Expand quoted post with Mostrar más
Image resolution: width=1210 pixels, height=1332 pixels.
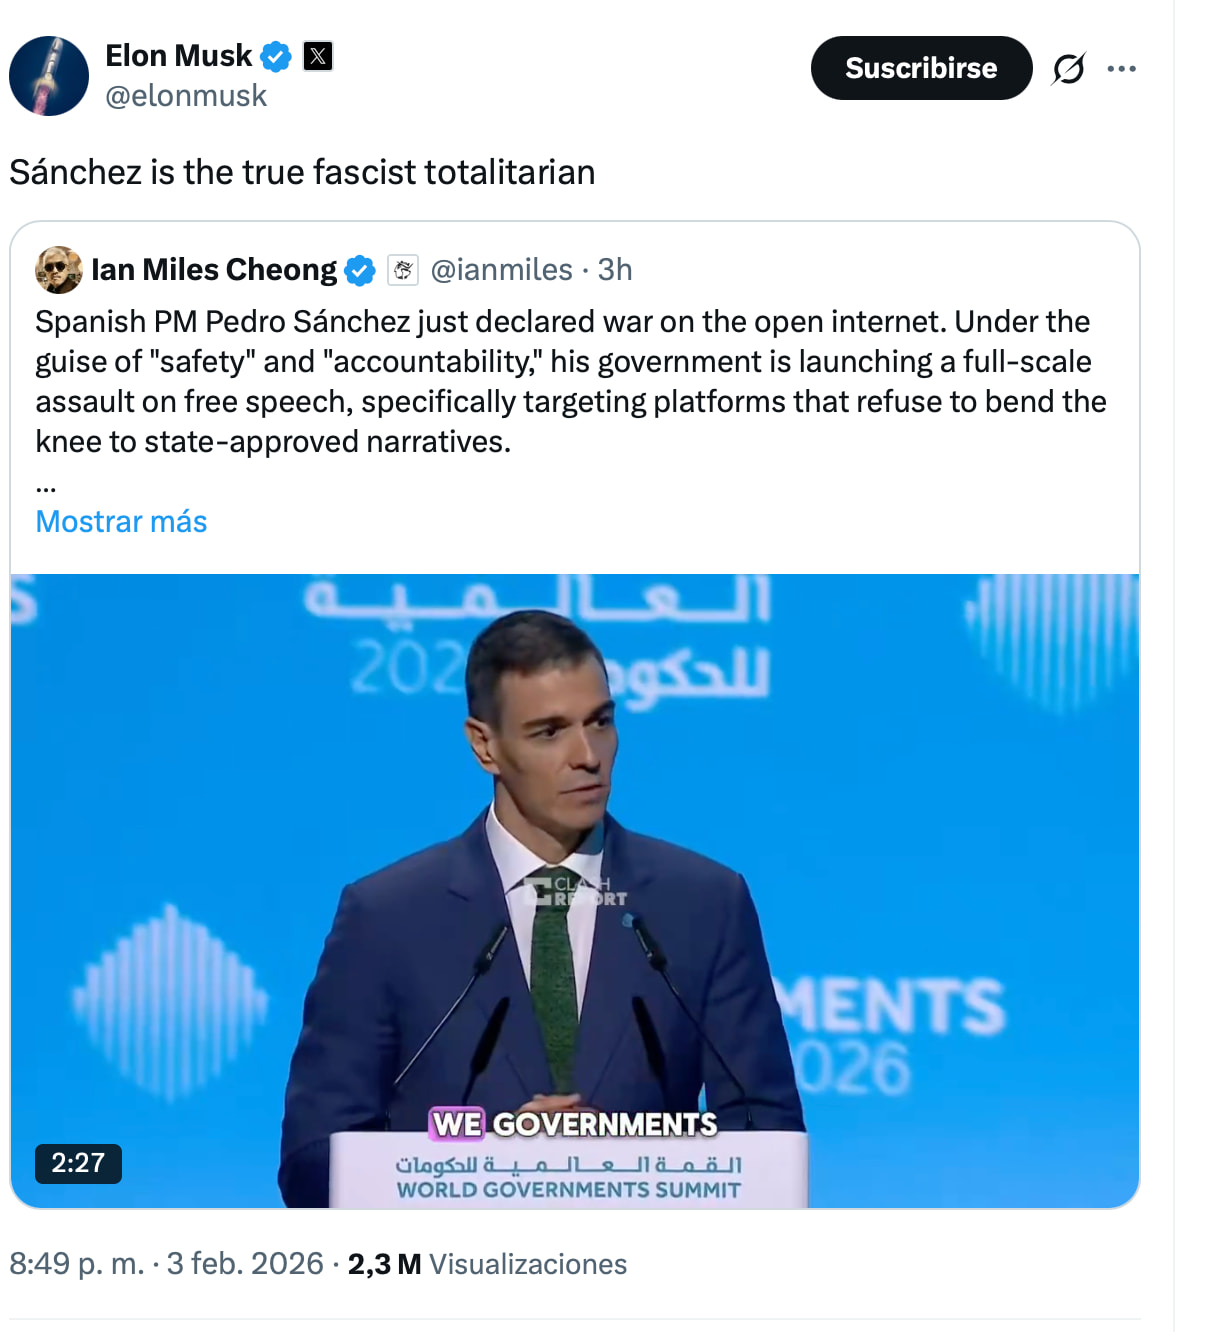point(121,522)
